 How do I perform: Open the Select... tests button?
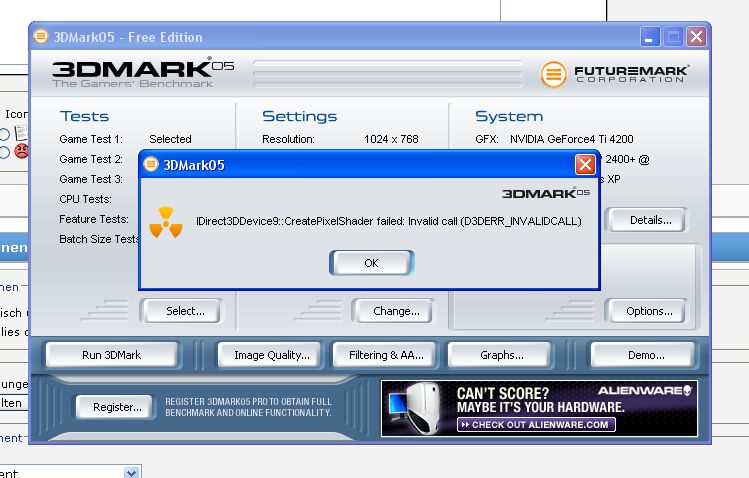pyautogui.click(x=182, y=311)
